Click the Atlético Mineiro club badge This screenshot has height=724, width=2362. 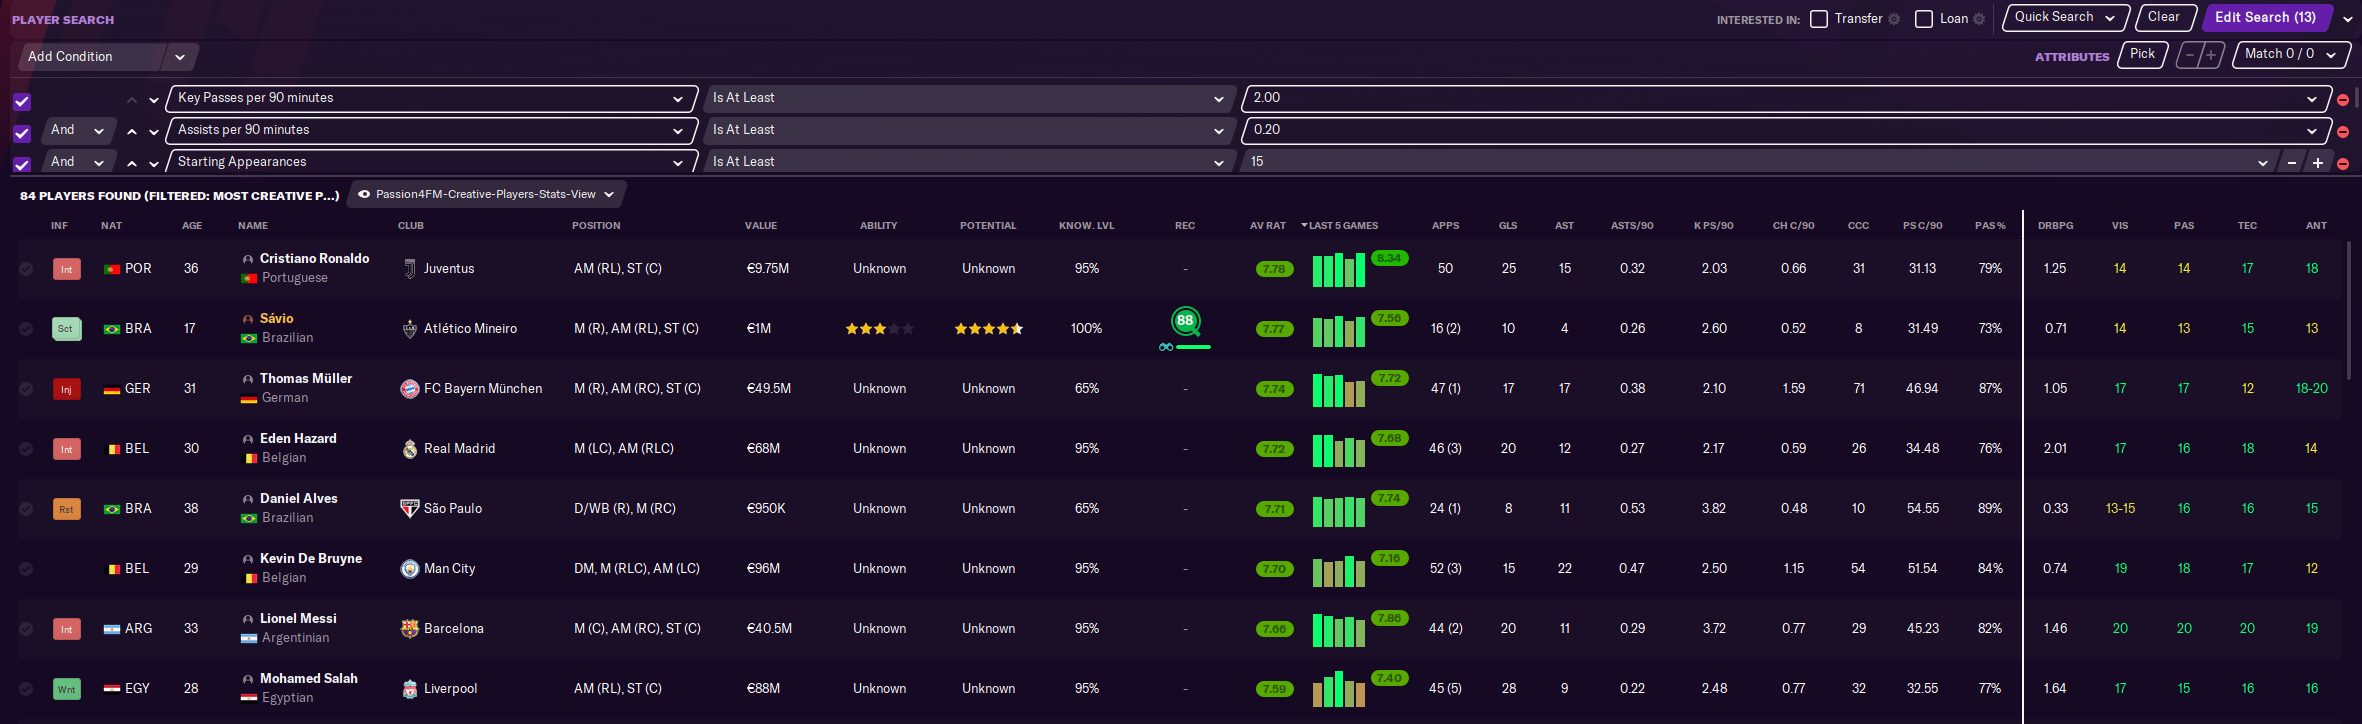(x=410, y=329)
